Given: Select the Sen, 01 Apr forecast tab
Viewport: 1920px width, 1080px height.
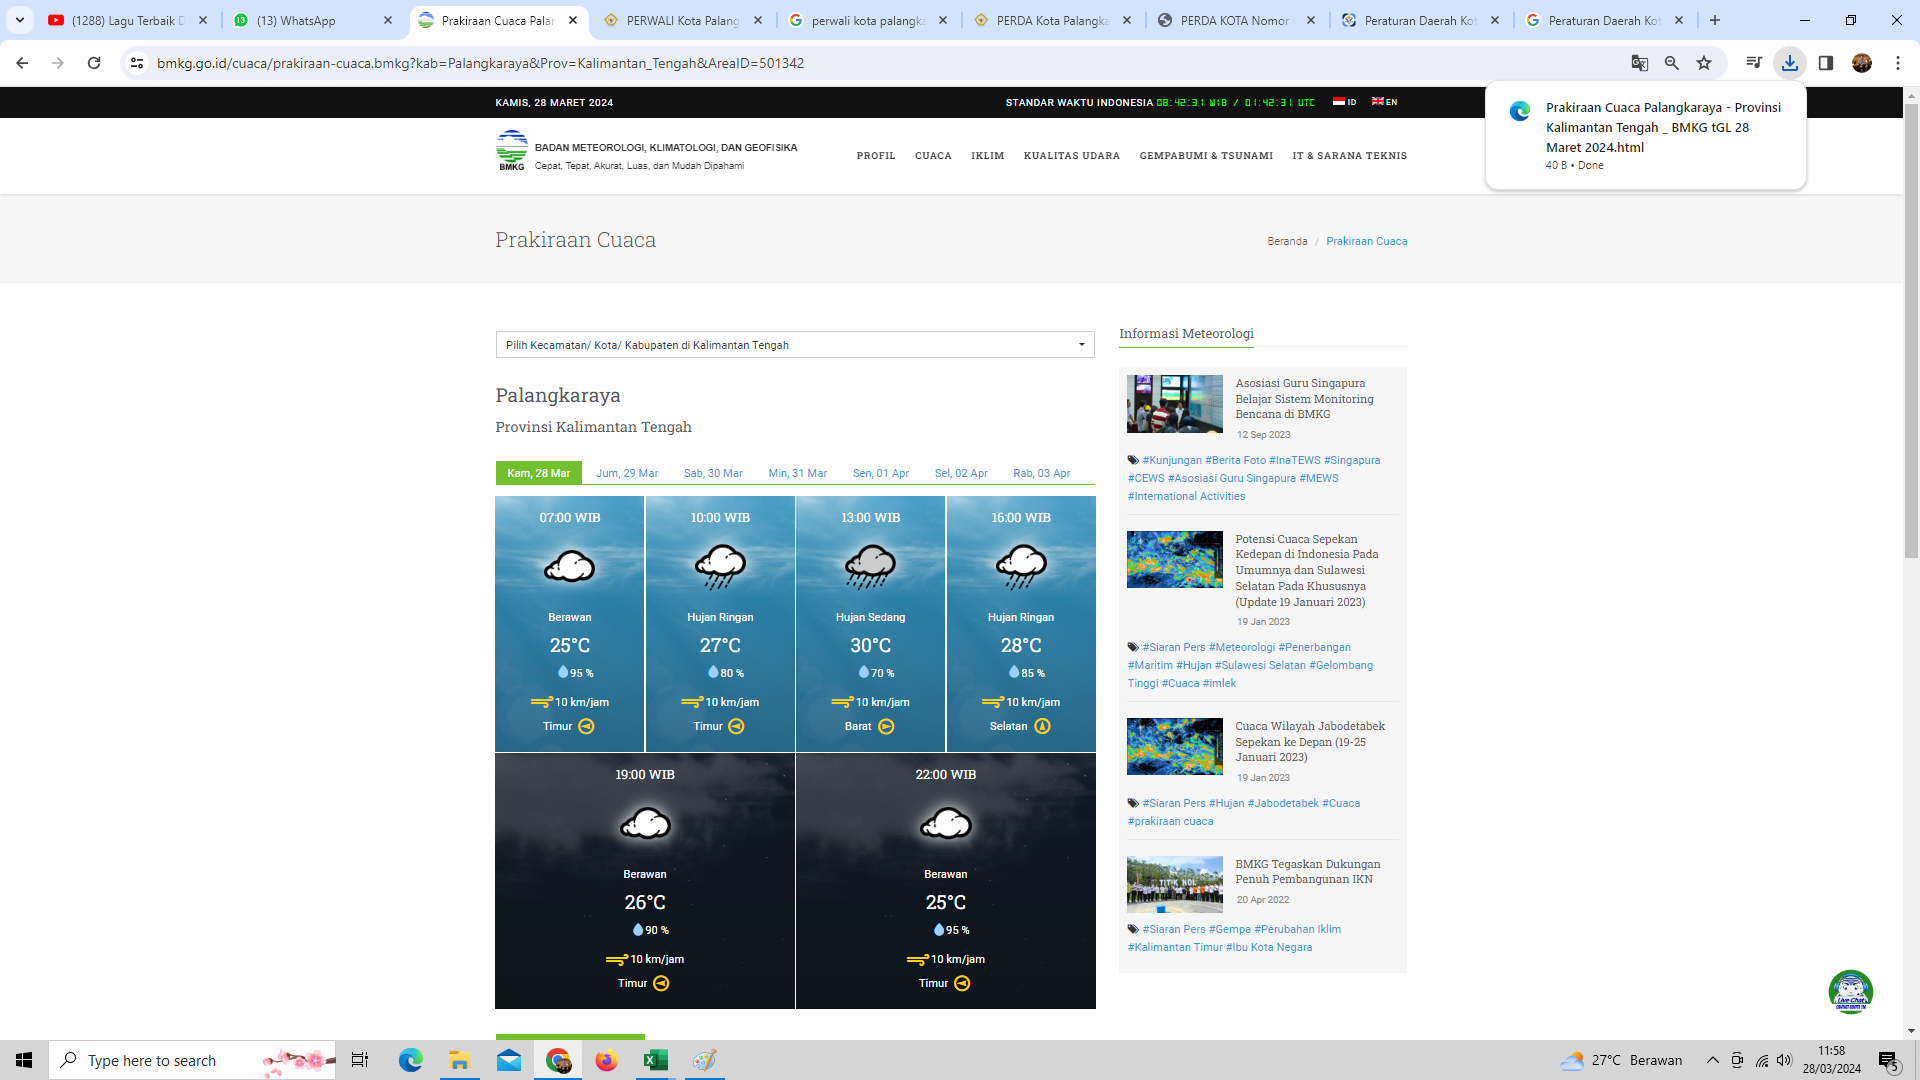Looking at the screenshot, I should pyautogui.click(x=880, y=473).
